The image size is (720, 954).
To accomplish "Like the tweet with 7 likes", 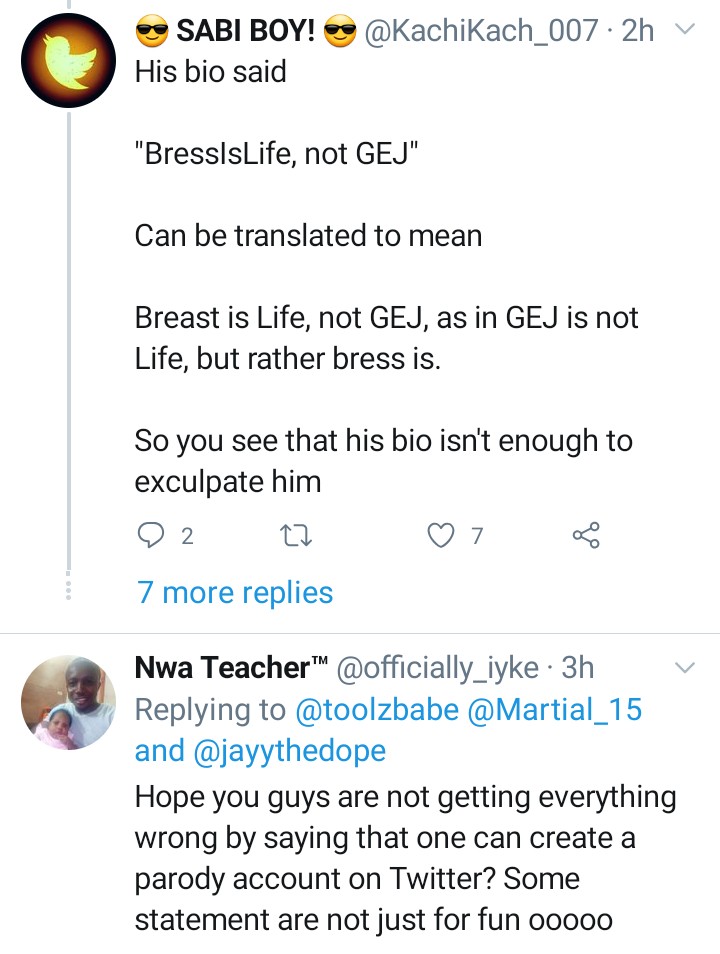I will tap(441, 537).
